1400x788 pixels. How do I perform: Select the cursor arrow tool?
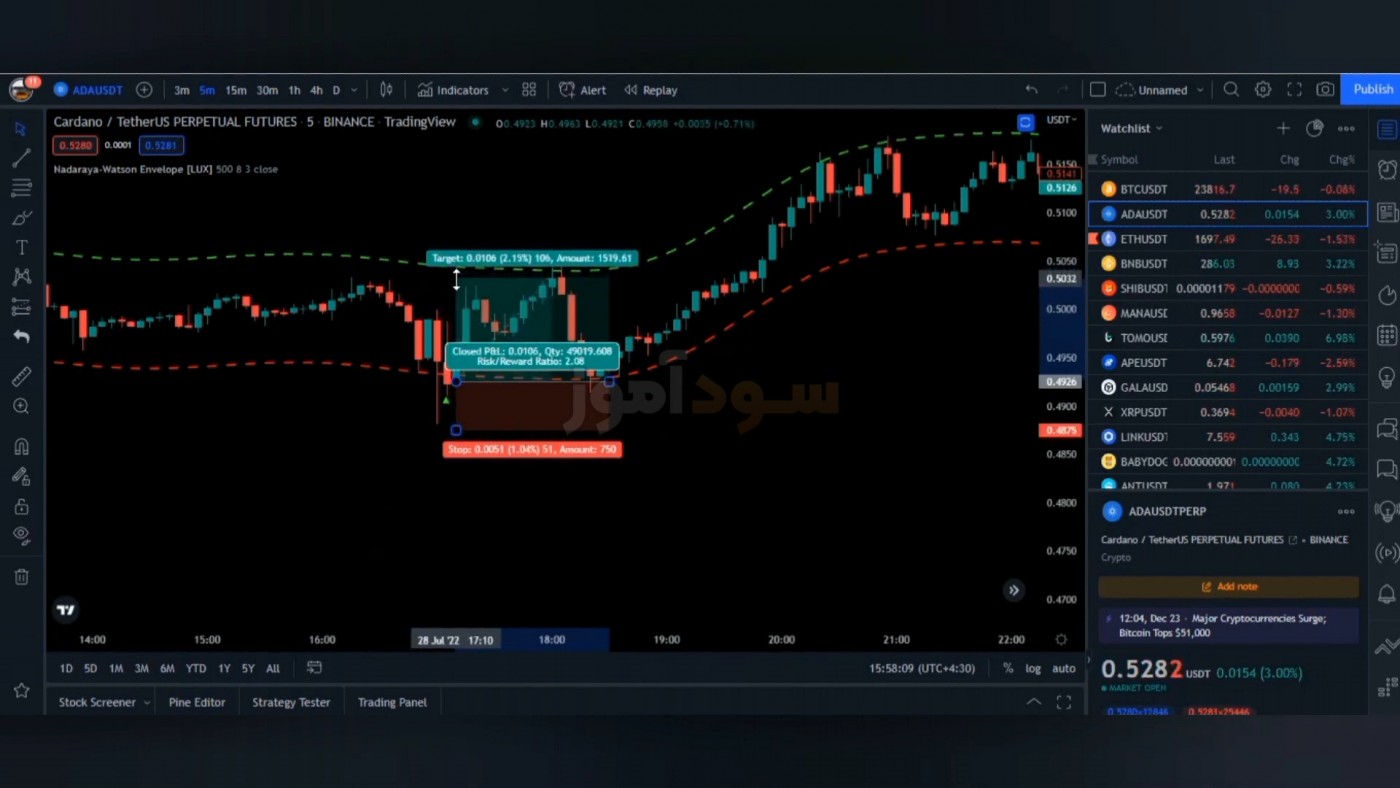(x=21, y=129)
